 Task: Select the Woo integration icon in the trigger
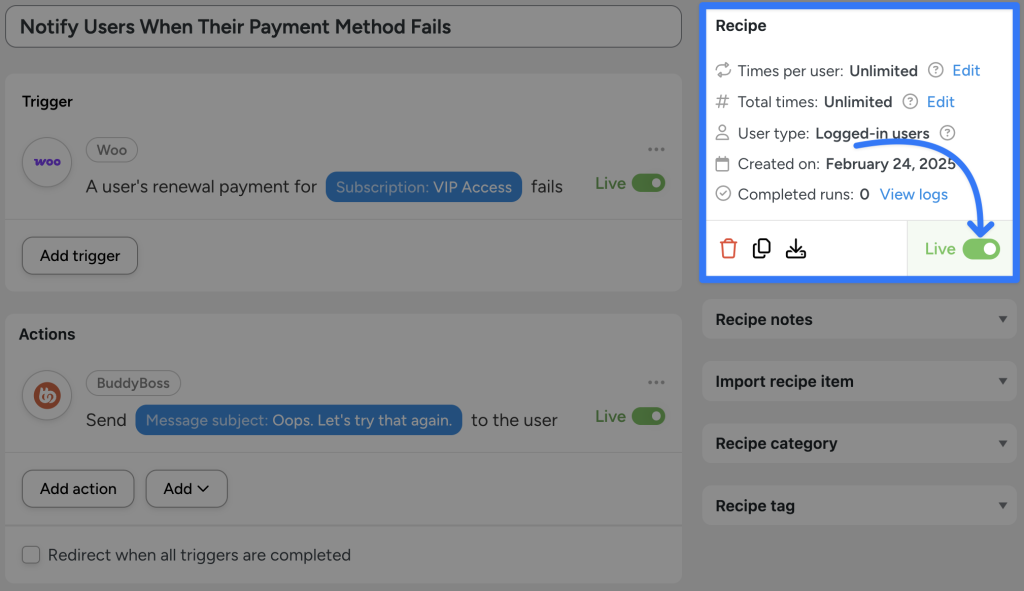[46, 162]
